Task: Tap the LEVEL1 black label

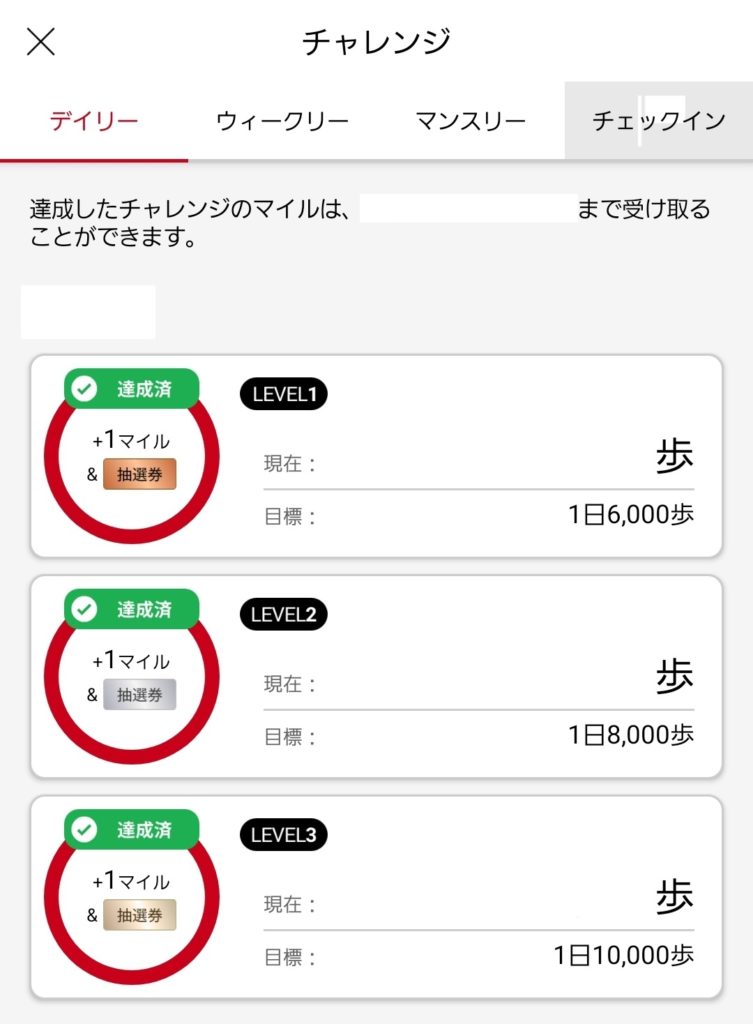Action: [x=283, y=394]
